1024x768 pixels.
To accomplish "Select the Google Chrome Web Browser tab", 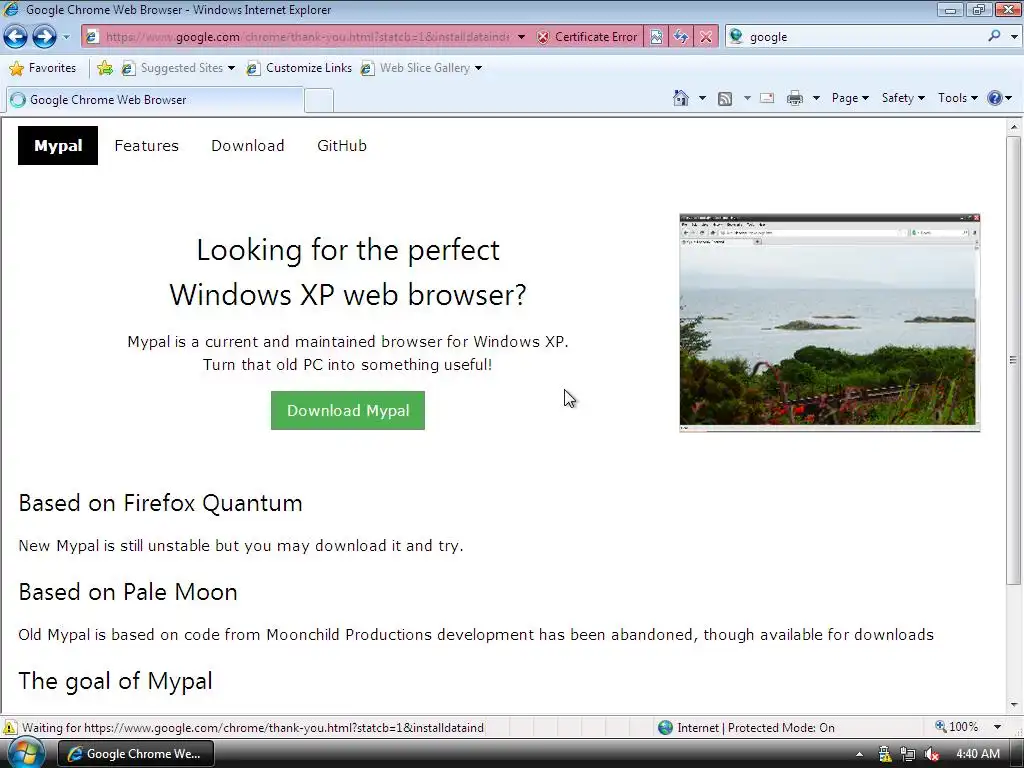I will coord(155,100).
